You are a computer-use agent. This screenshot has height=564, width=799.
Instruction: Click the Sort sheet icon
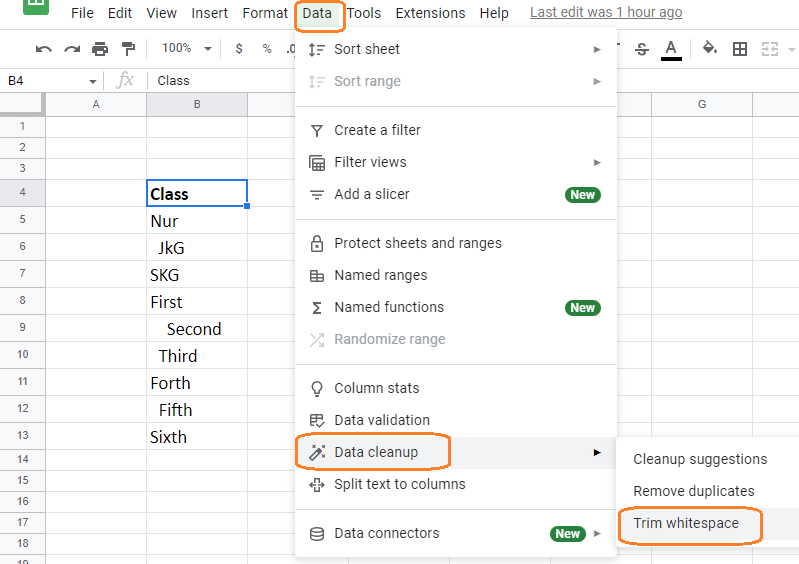click(x=316, y=49)
